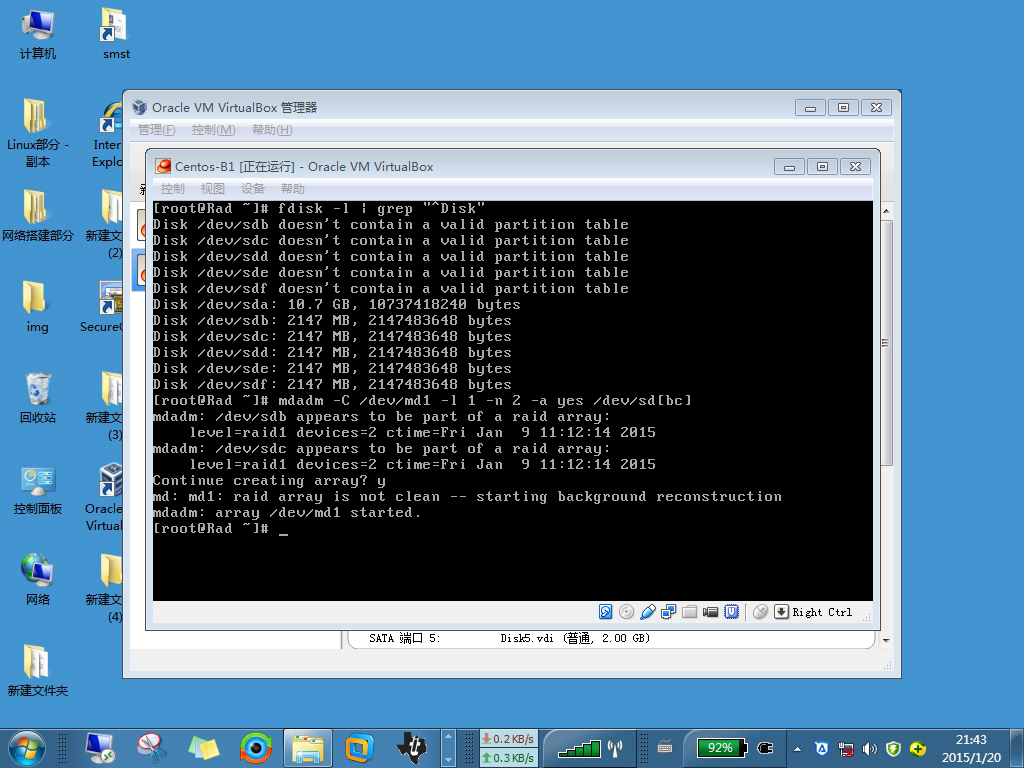Select the 新建文件夹 folder on desktop
The width and height of the screenshot is (1024, 768).
38,671
